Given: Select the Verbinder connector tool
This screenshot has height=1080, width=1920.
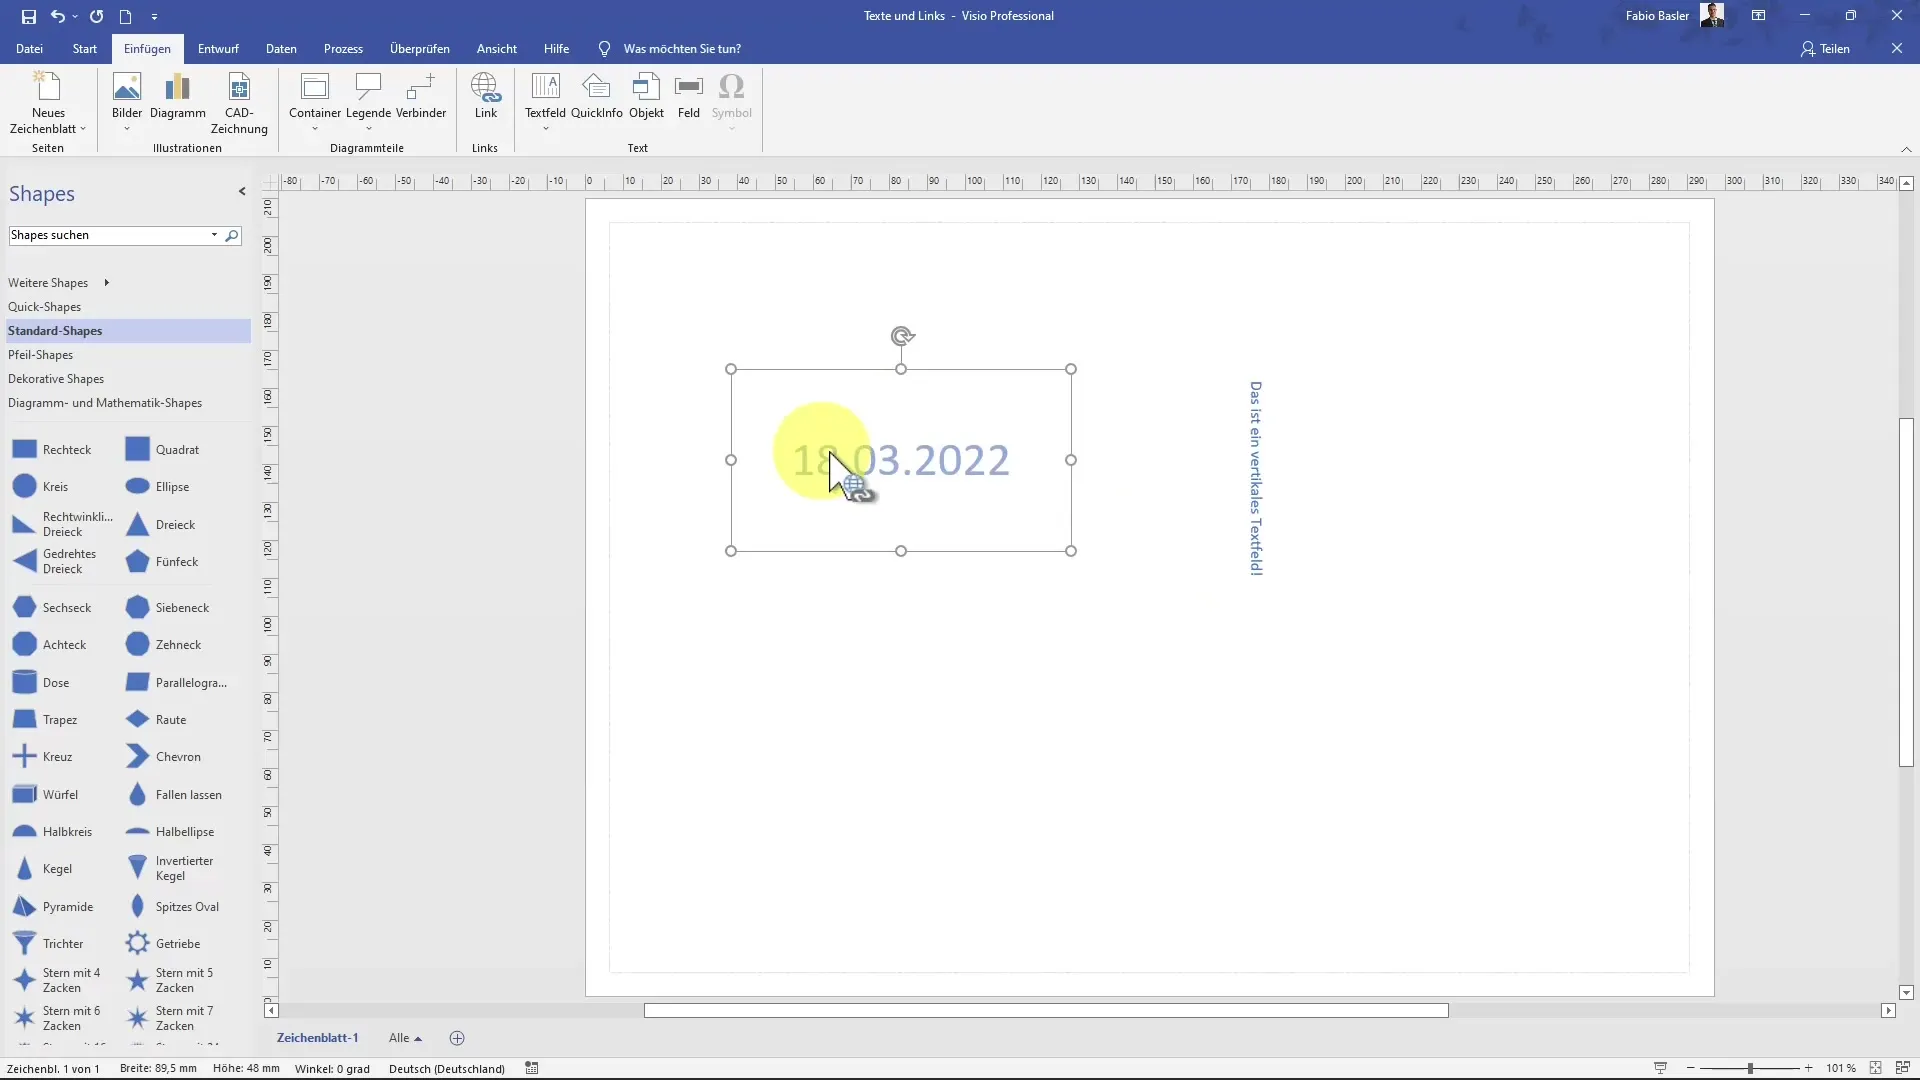Looking at the screenshot, I should tap(421, 95).
